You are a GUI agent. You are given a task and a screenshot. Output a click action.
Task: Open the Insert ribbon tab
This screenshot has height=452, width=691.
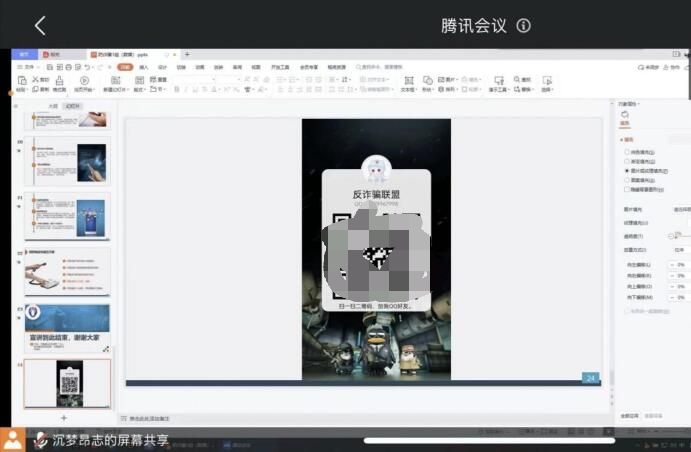click(144, 67)
